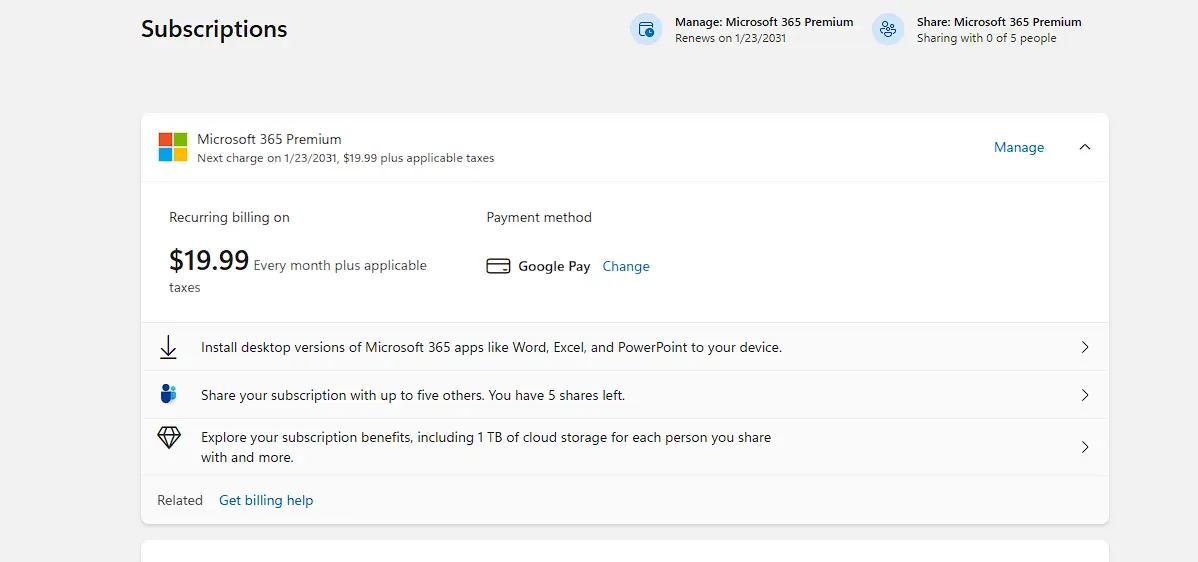Open the Install desktop versions row arrow
Image resolution: width=1198 pixels, height=562 pixels.
click(x=1085, y=347)
